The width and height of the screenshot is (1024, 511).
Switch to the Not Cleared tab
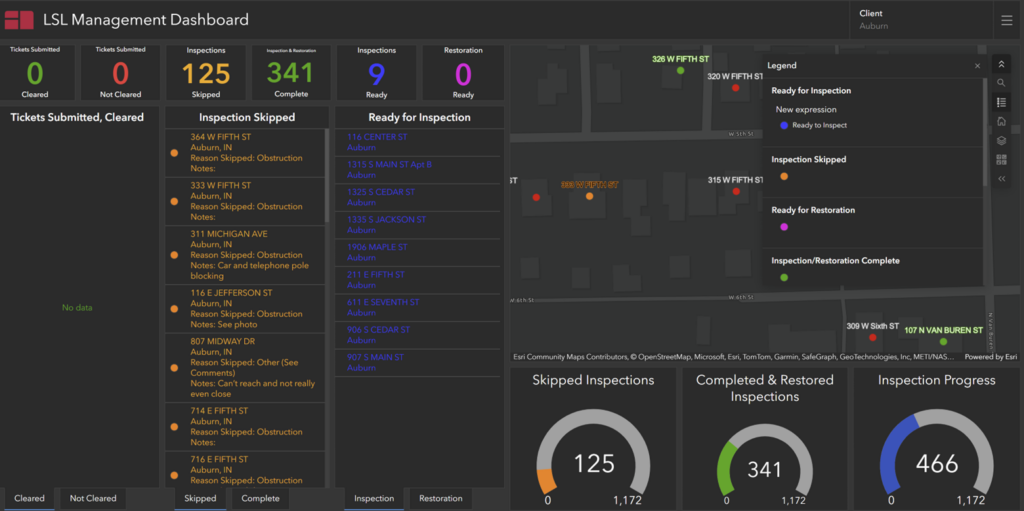pyautogui.click(x=93, y=499)
